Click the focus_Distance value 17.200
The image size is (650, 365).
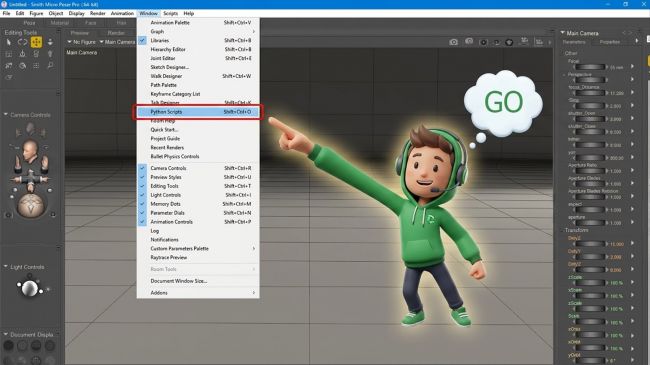click(617, 93)
